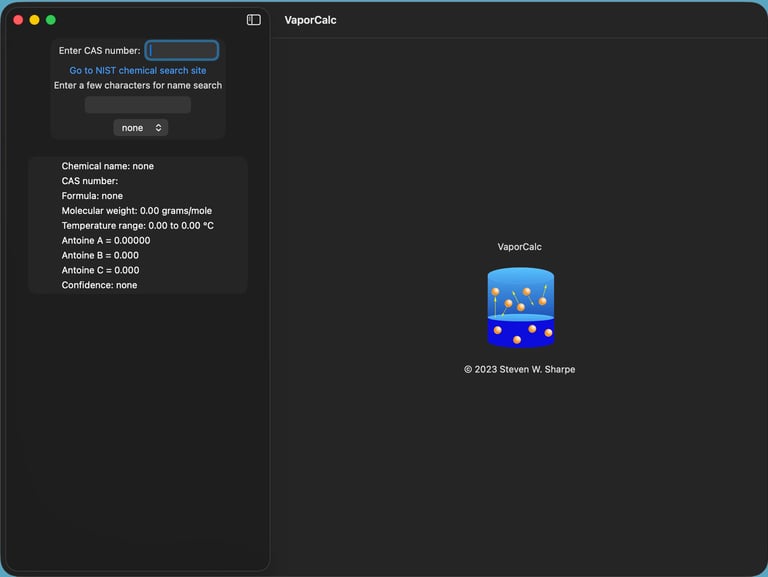
Task: Click the VaporCalc window title
Action: tap(311, 20)
